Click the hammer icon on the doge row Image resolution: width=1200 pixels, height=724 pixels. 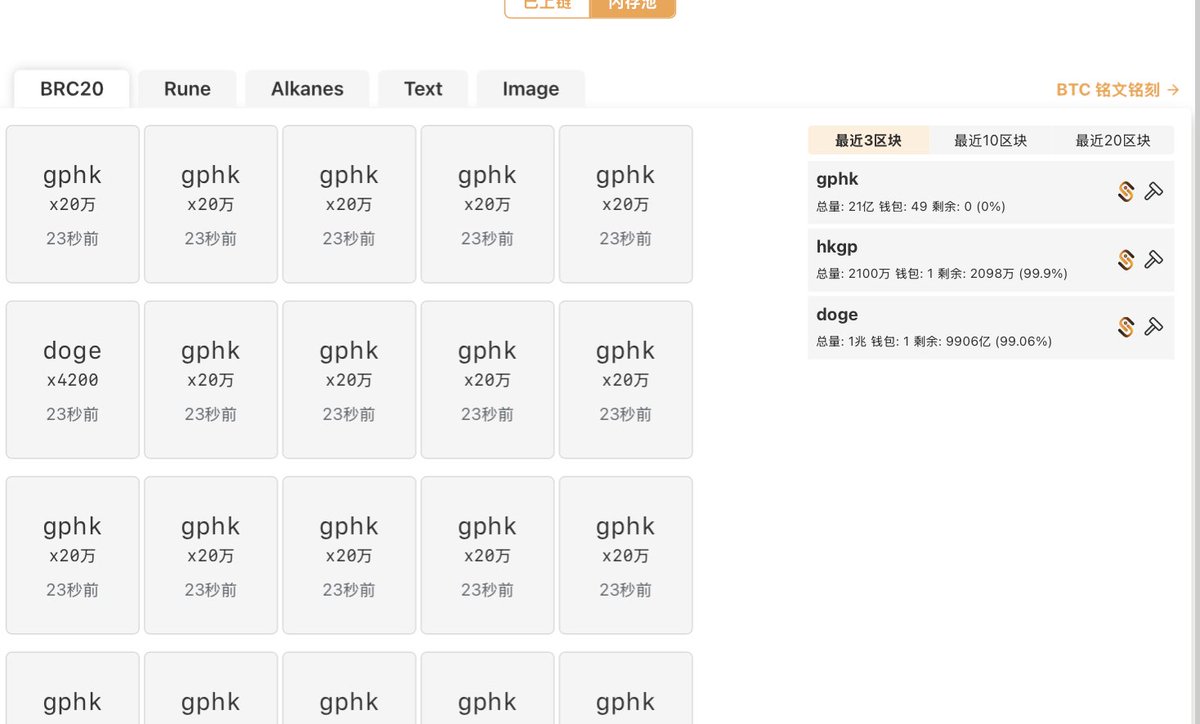pos(1155,327)
